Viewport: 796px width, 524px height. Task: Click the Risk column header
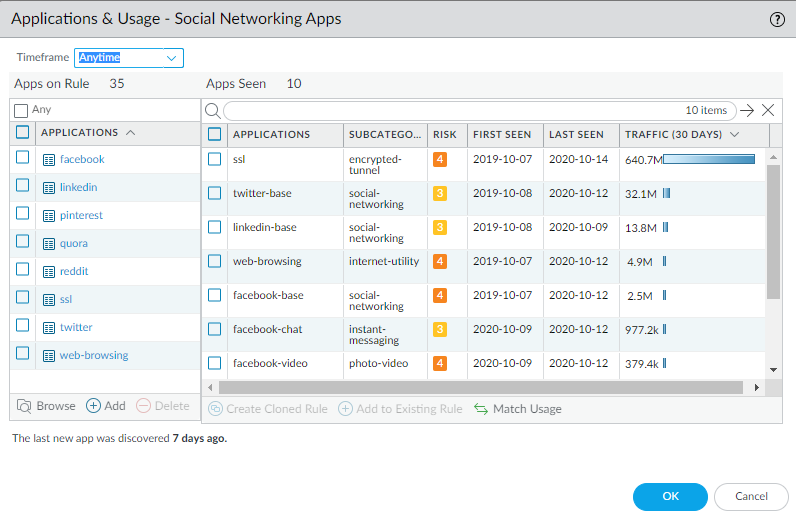pyautogui.click(x=443, y=135)
